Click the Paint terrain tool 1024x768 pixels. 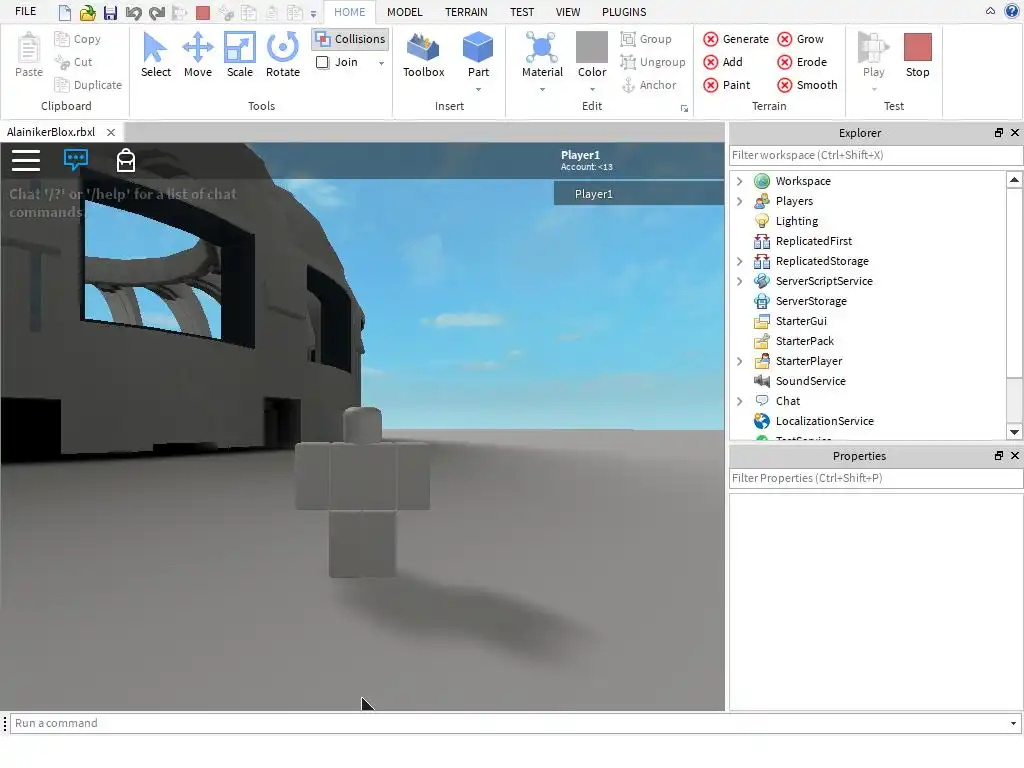[x=726, y=85]
